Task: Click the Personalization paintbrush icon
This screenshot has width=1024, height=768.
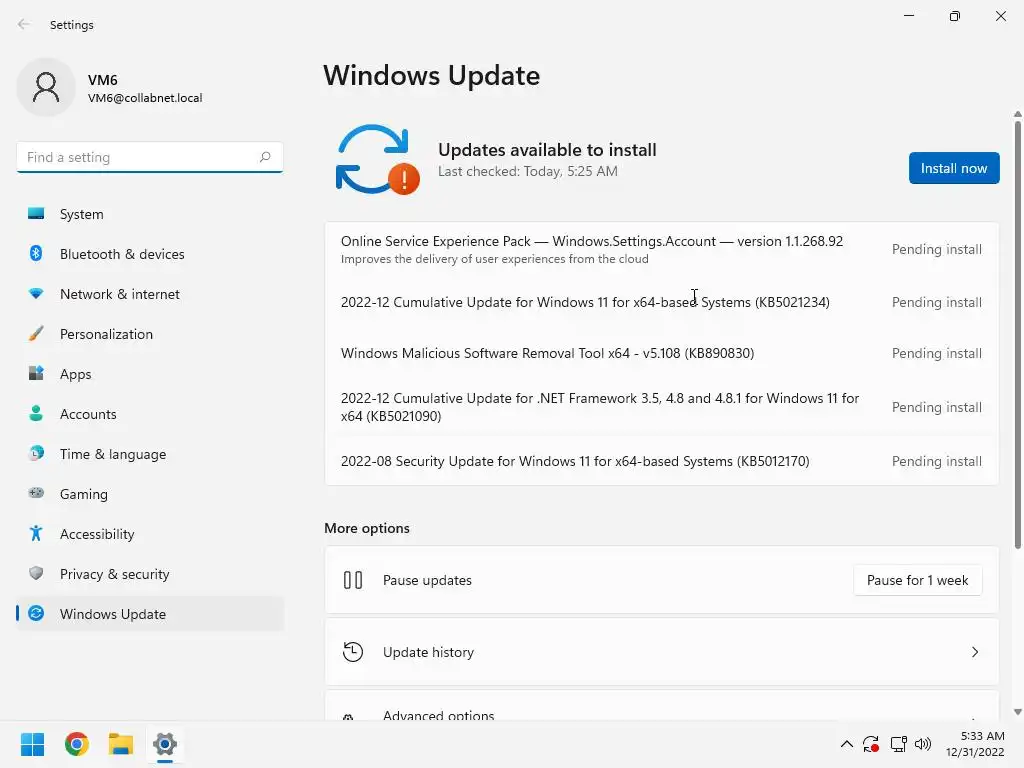Action: tap(36, 334)
